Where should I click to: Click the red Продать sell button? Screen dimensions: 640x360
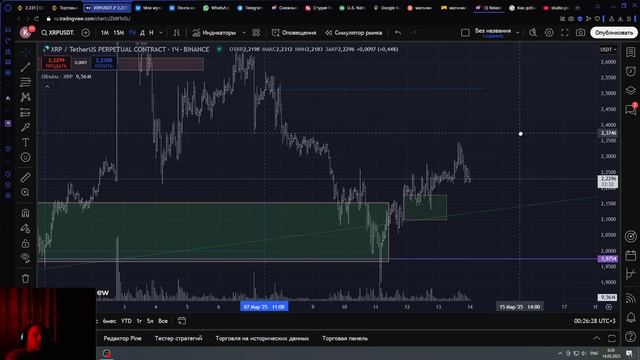pos(56,63)
